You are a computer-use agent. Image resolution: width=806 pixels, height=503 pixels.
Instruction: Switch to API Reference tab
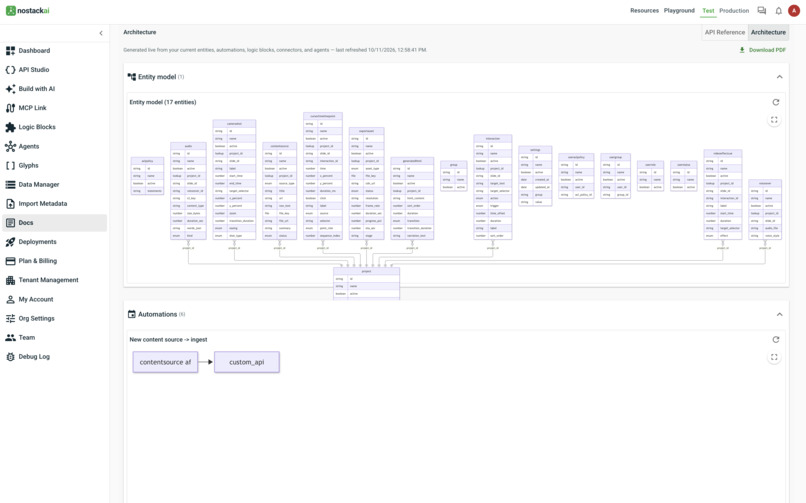click(x=725, y=32)
